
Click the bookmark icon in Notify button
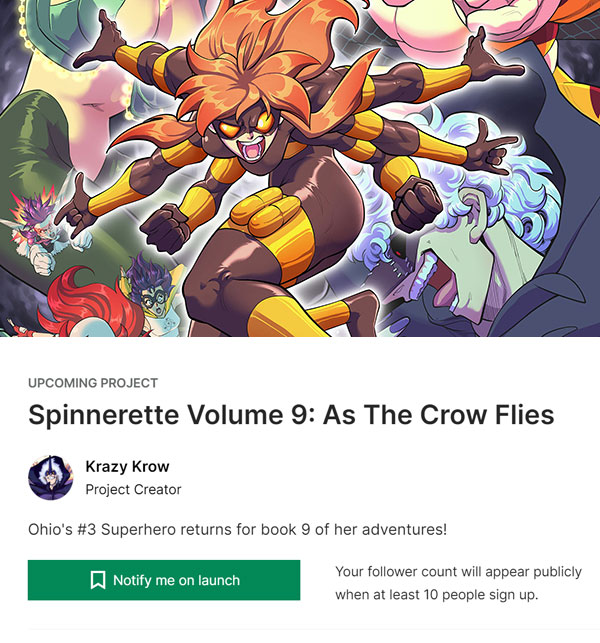click(98, 580)
